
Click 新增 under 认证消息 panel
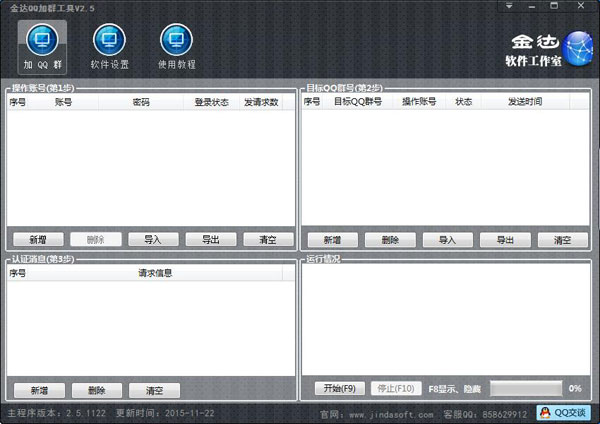pos(39,390)
